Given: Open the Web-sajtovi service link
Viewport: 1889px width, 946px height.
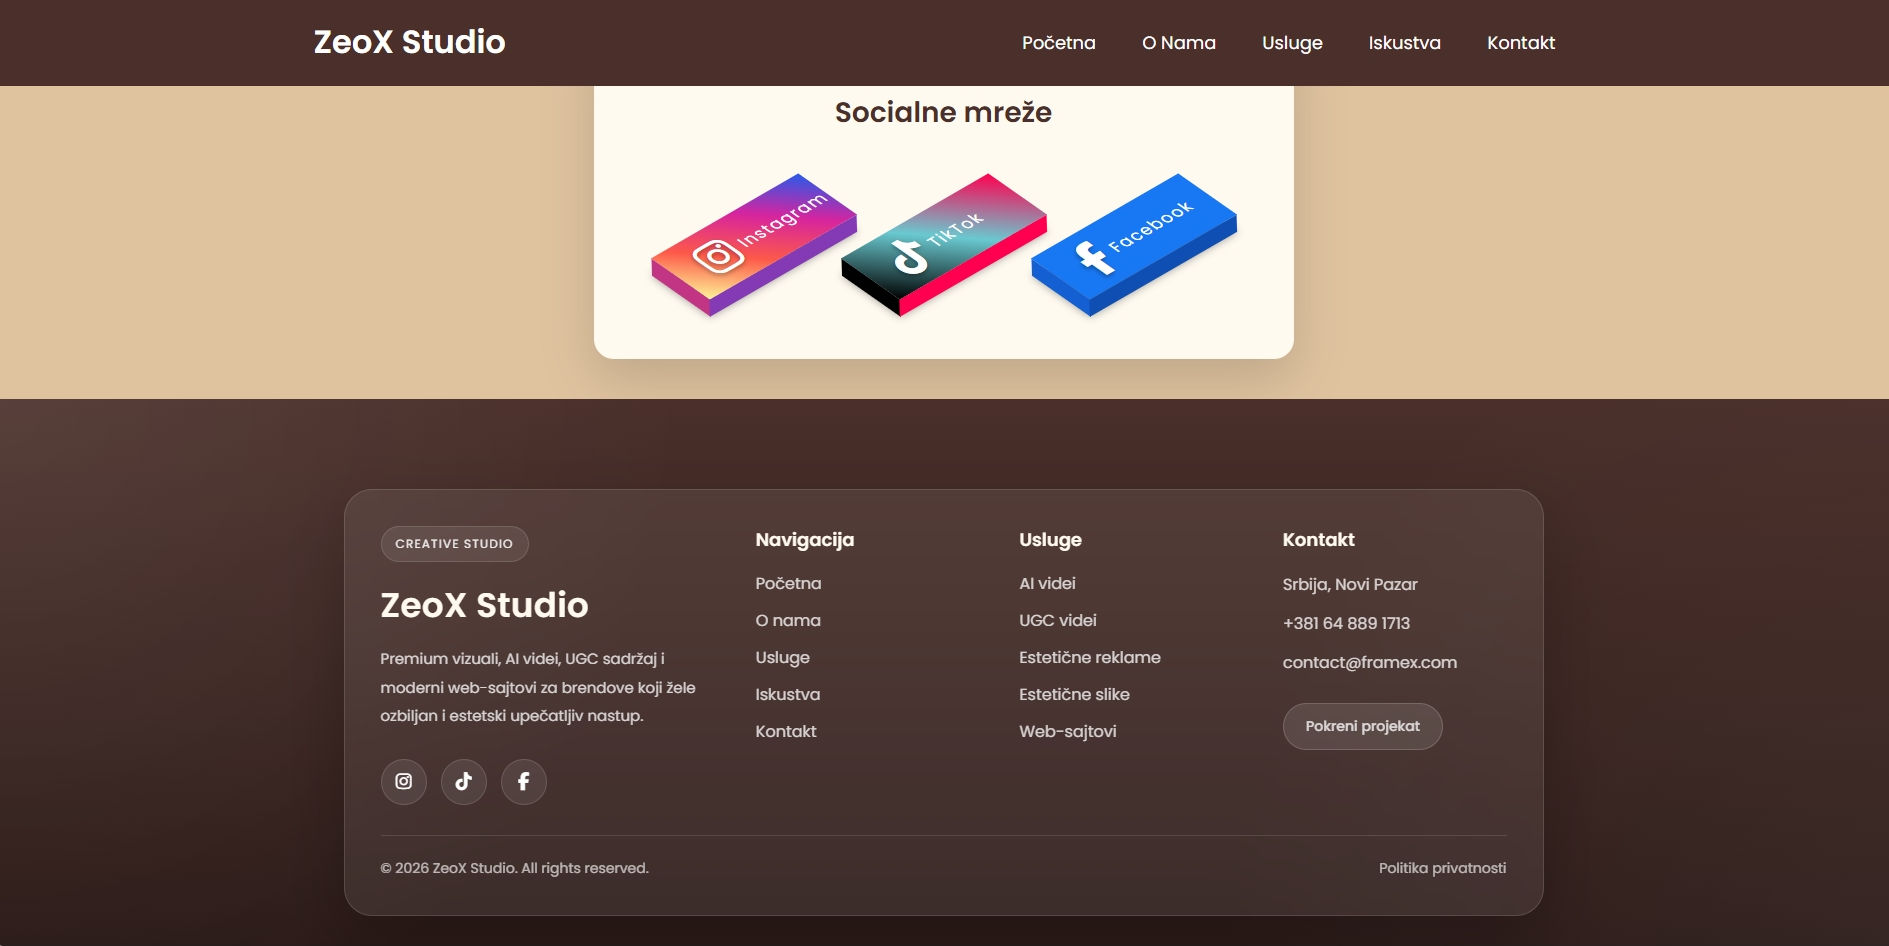Looking at the screenshot, I should pos(1068,731).
